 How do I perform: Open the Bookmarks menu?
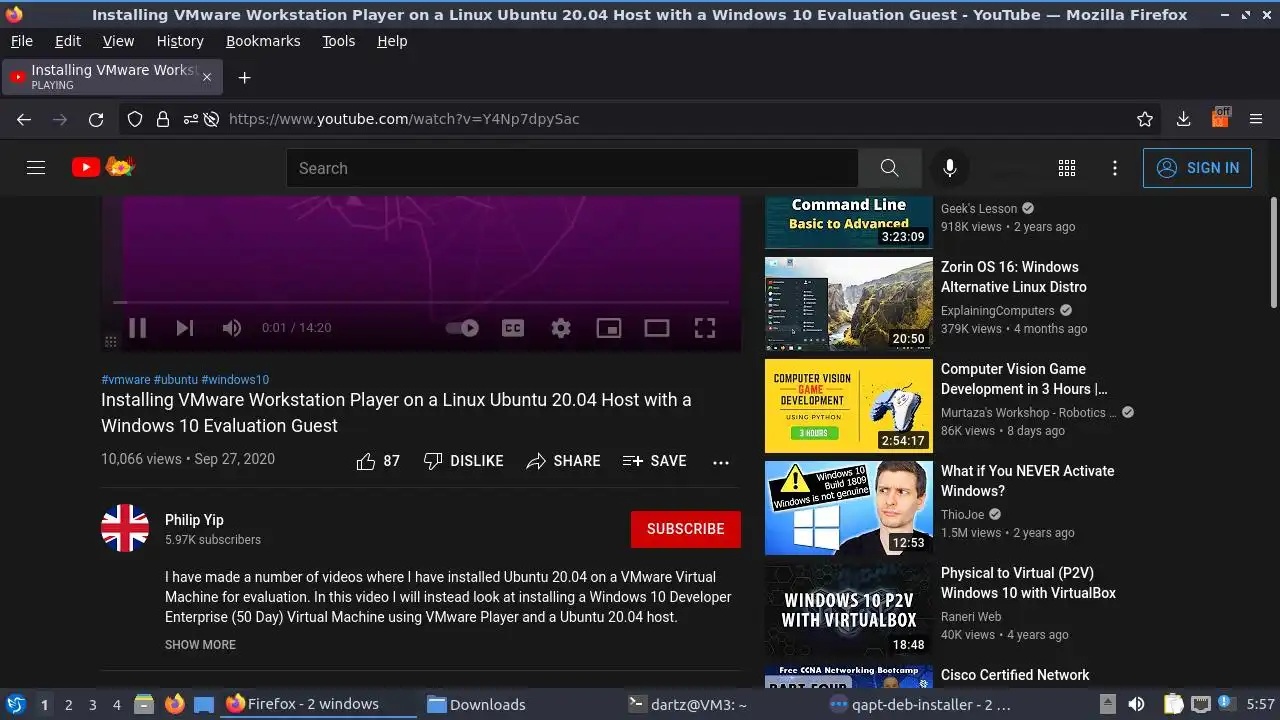pyautogui.click(x=263, y=41)
